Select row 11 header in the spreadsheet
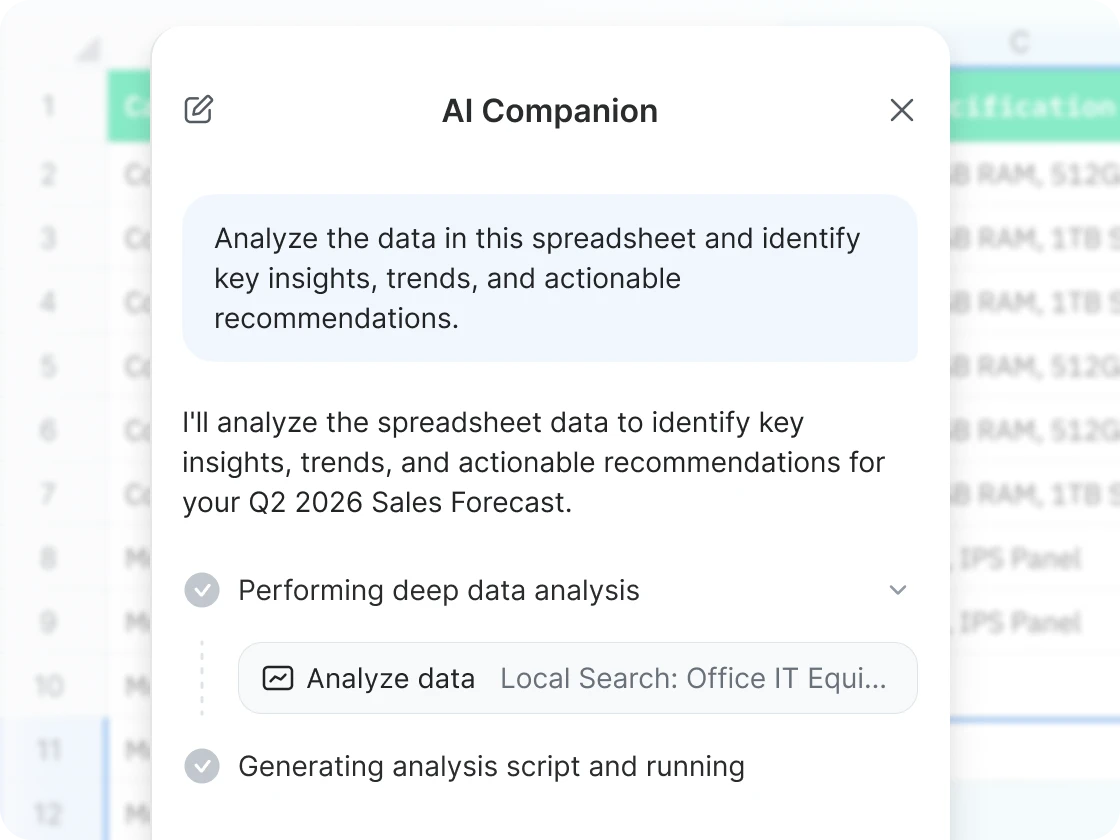 tap(50, 750)
